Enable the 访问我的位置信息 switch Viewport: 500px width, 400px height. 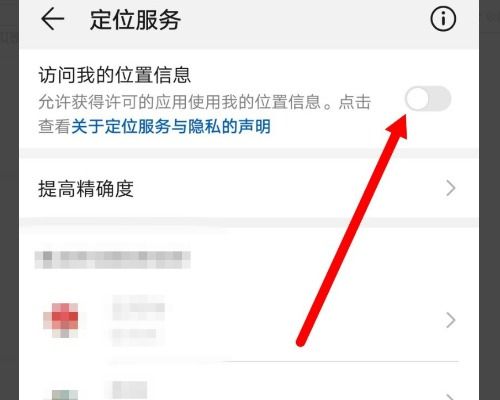[428, 99]
